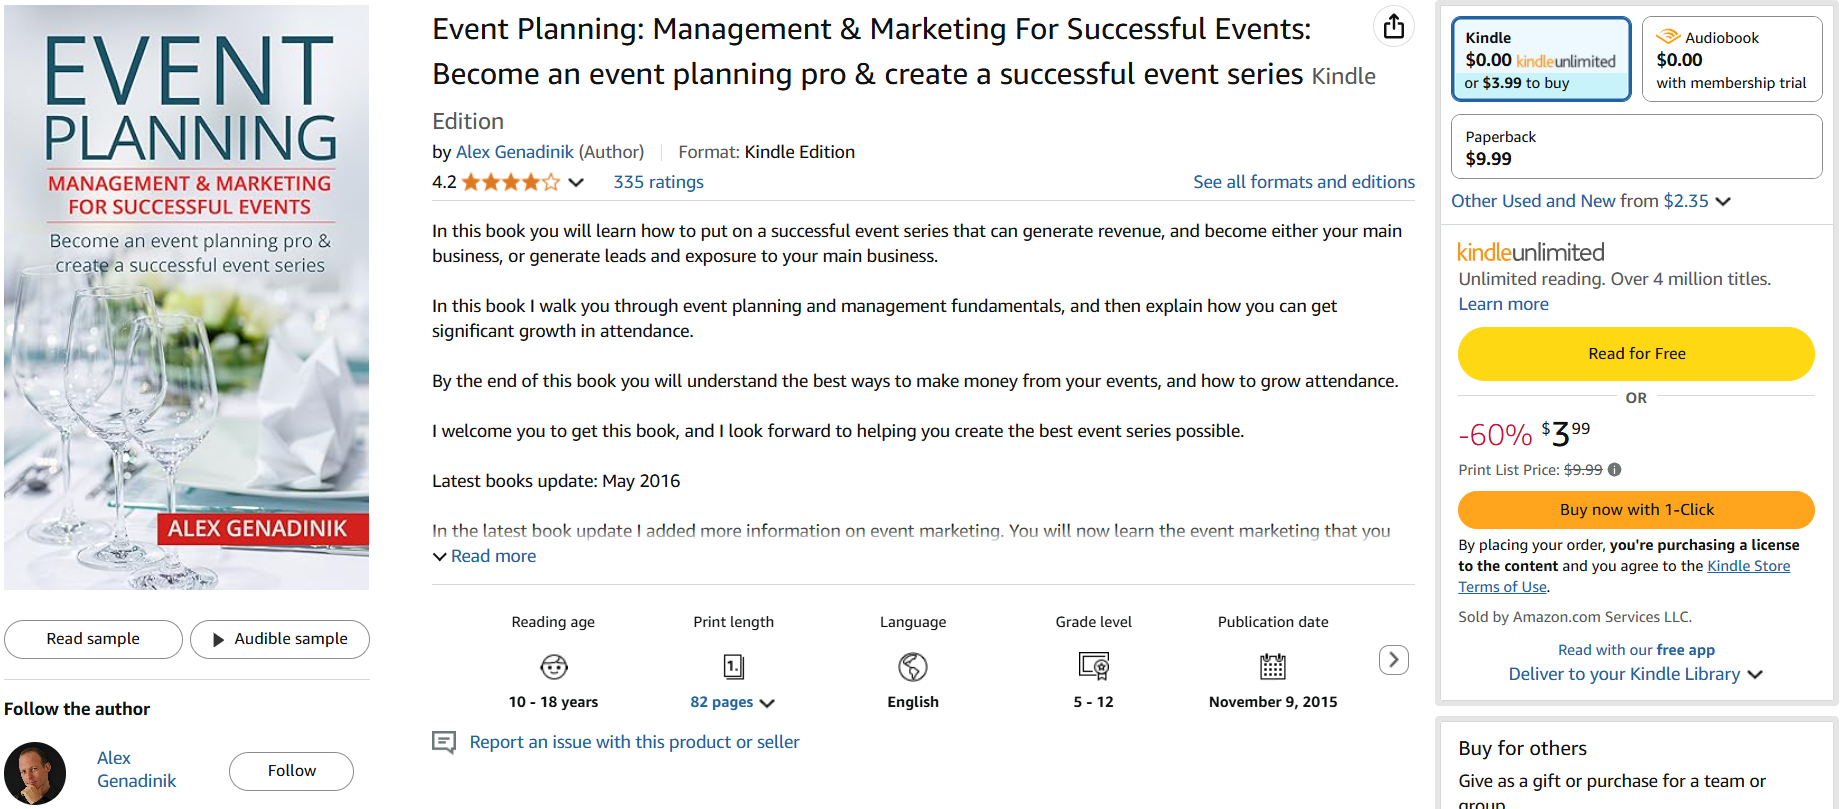
Task: Click Alex Genadinik's author profile photo
Action: click(35, 773)
